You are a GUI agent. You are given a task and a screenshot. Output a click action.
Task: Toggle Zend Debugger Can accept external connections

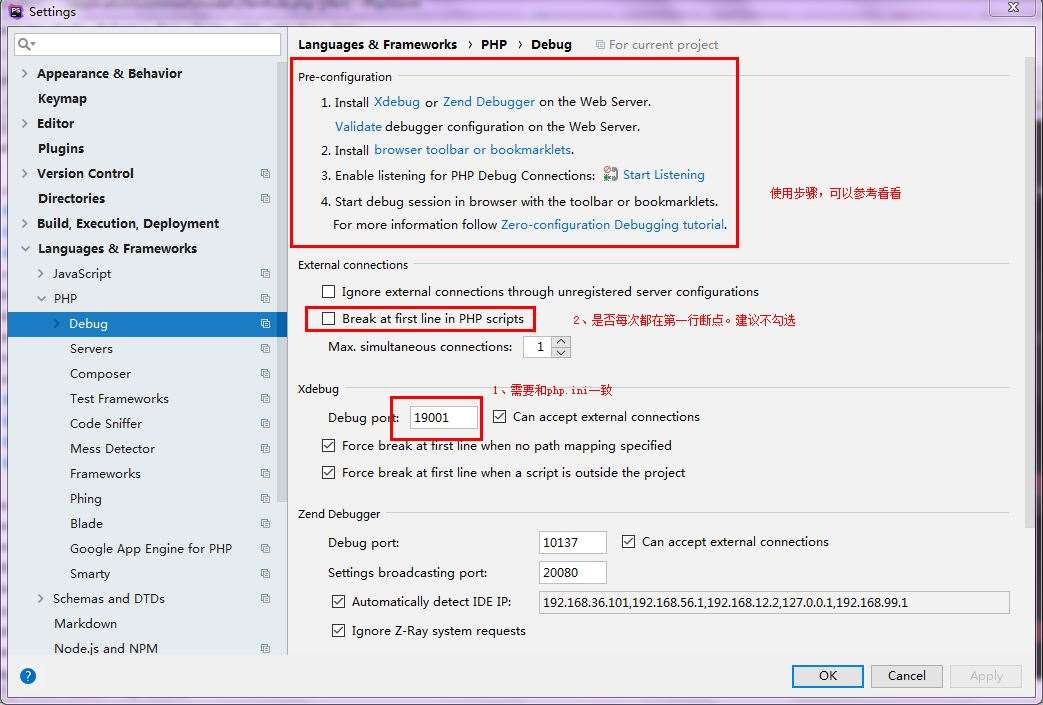pos(628,542)
